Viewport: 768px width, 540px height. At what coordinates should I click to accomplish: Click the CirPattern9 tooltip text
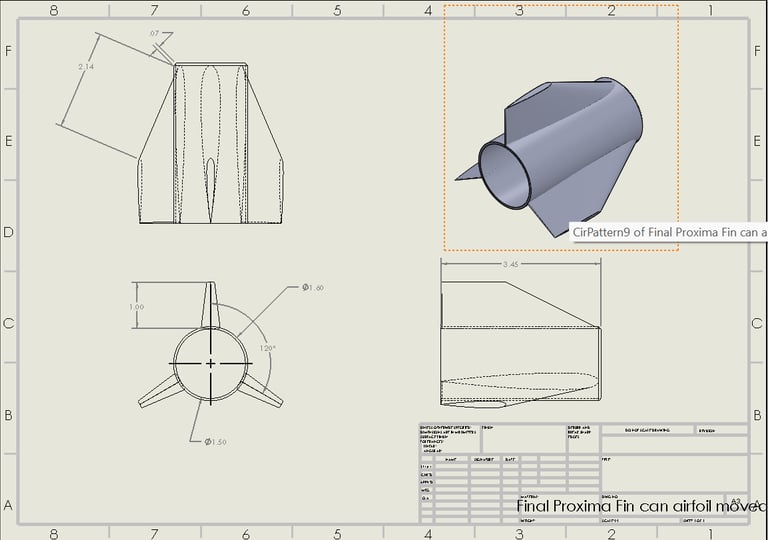pos(669,232)
